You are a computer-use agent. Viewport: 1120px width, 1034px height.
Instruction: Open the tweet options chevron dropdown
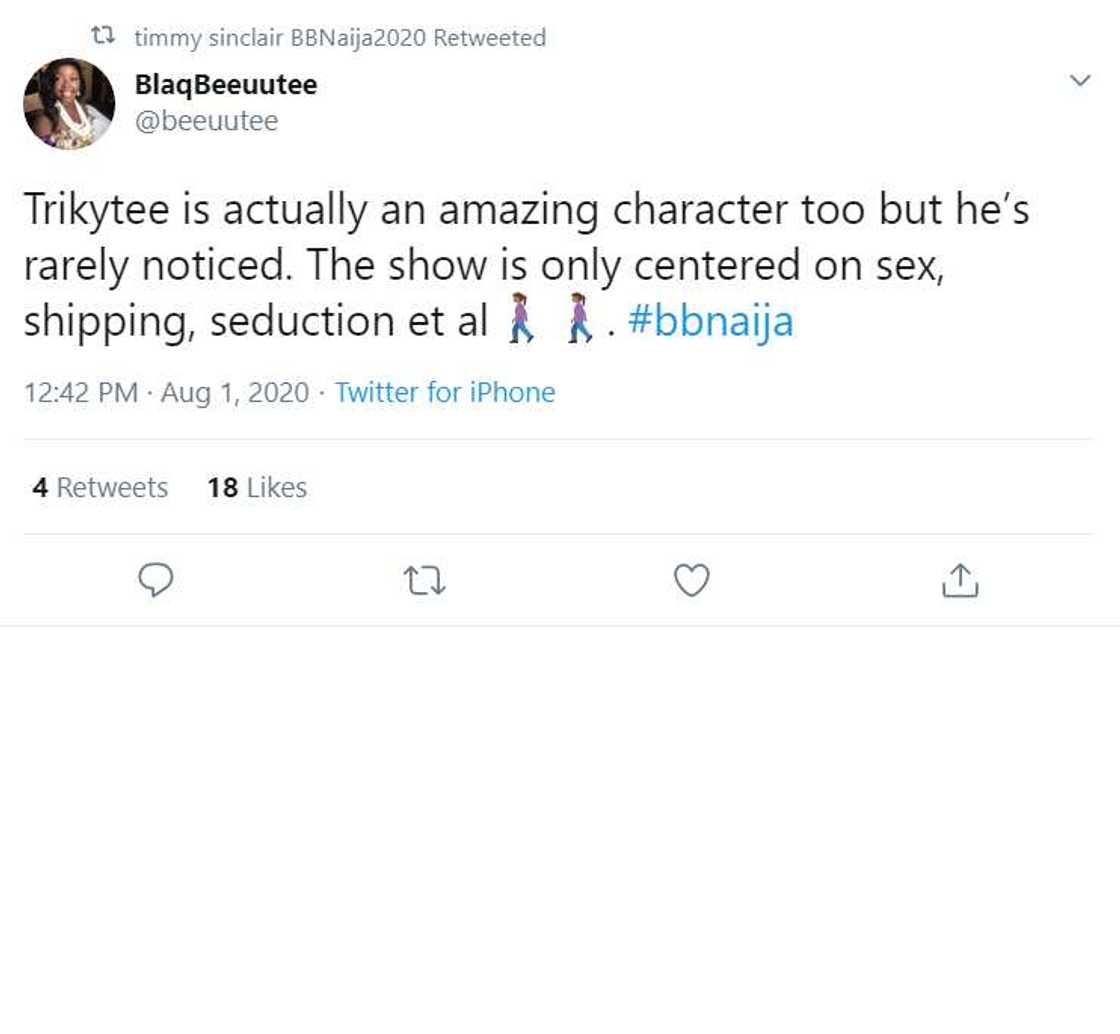(x=1080, y=81)
